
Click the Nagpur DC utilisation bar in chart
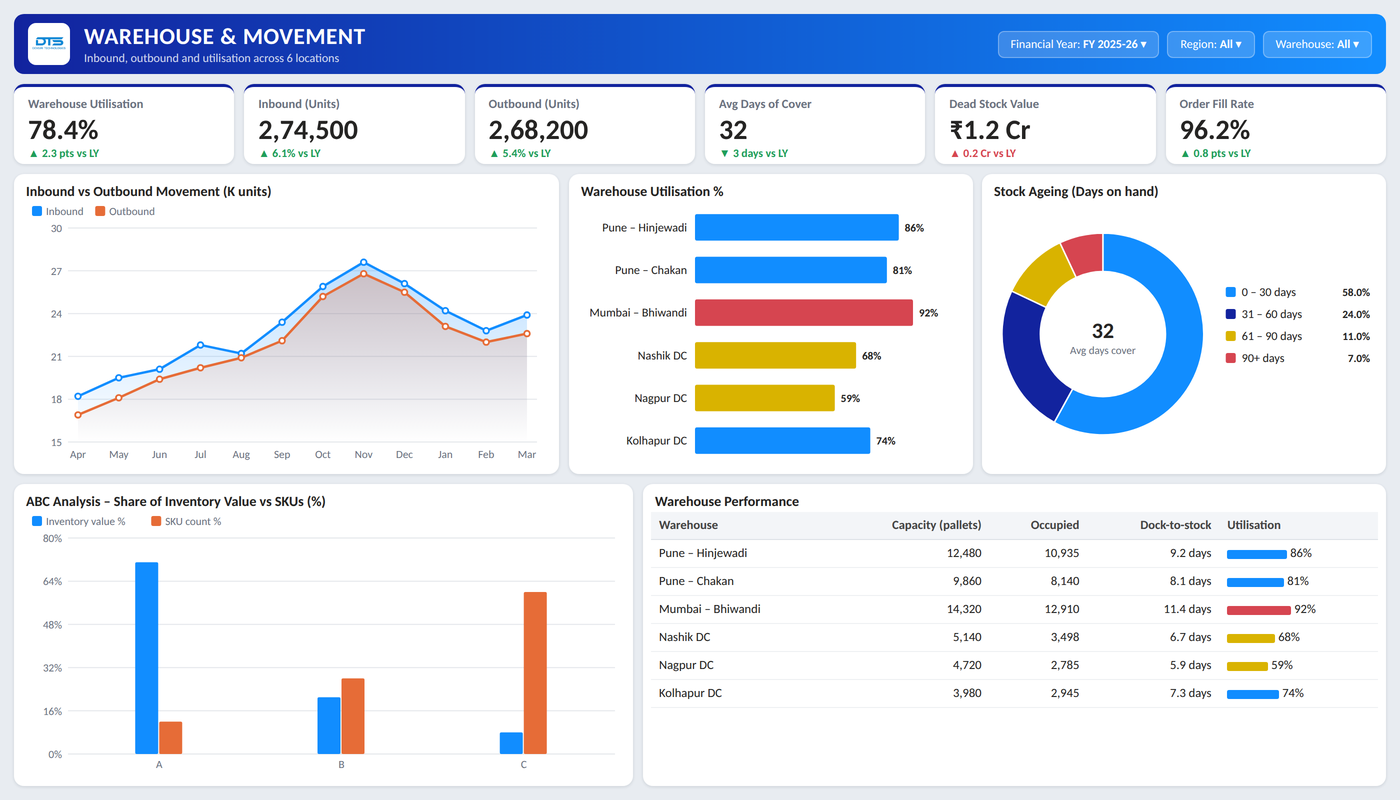click(765, 398)
